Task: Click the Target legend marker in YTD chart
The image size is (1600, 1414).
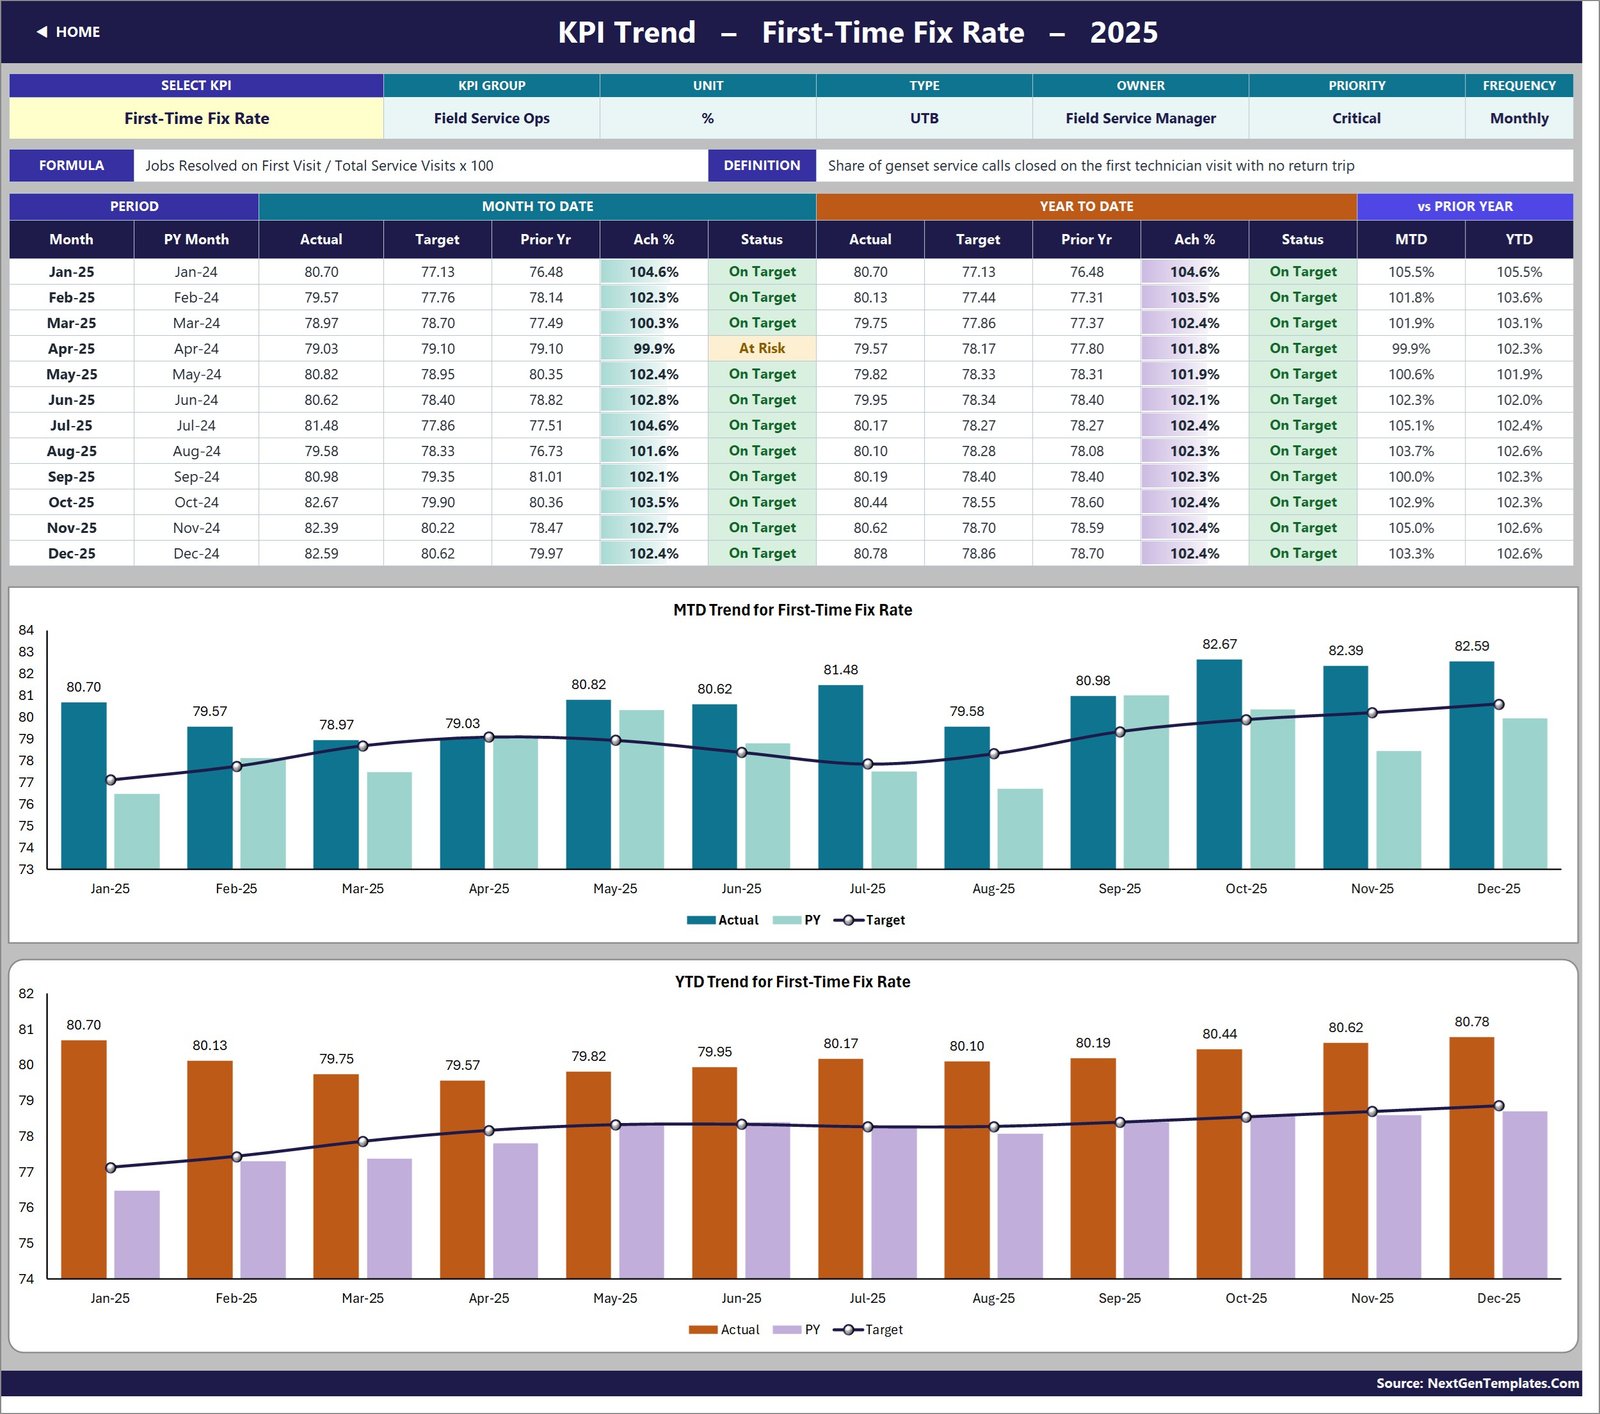Action: tap(848, 1330)
